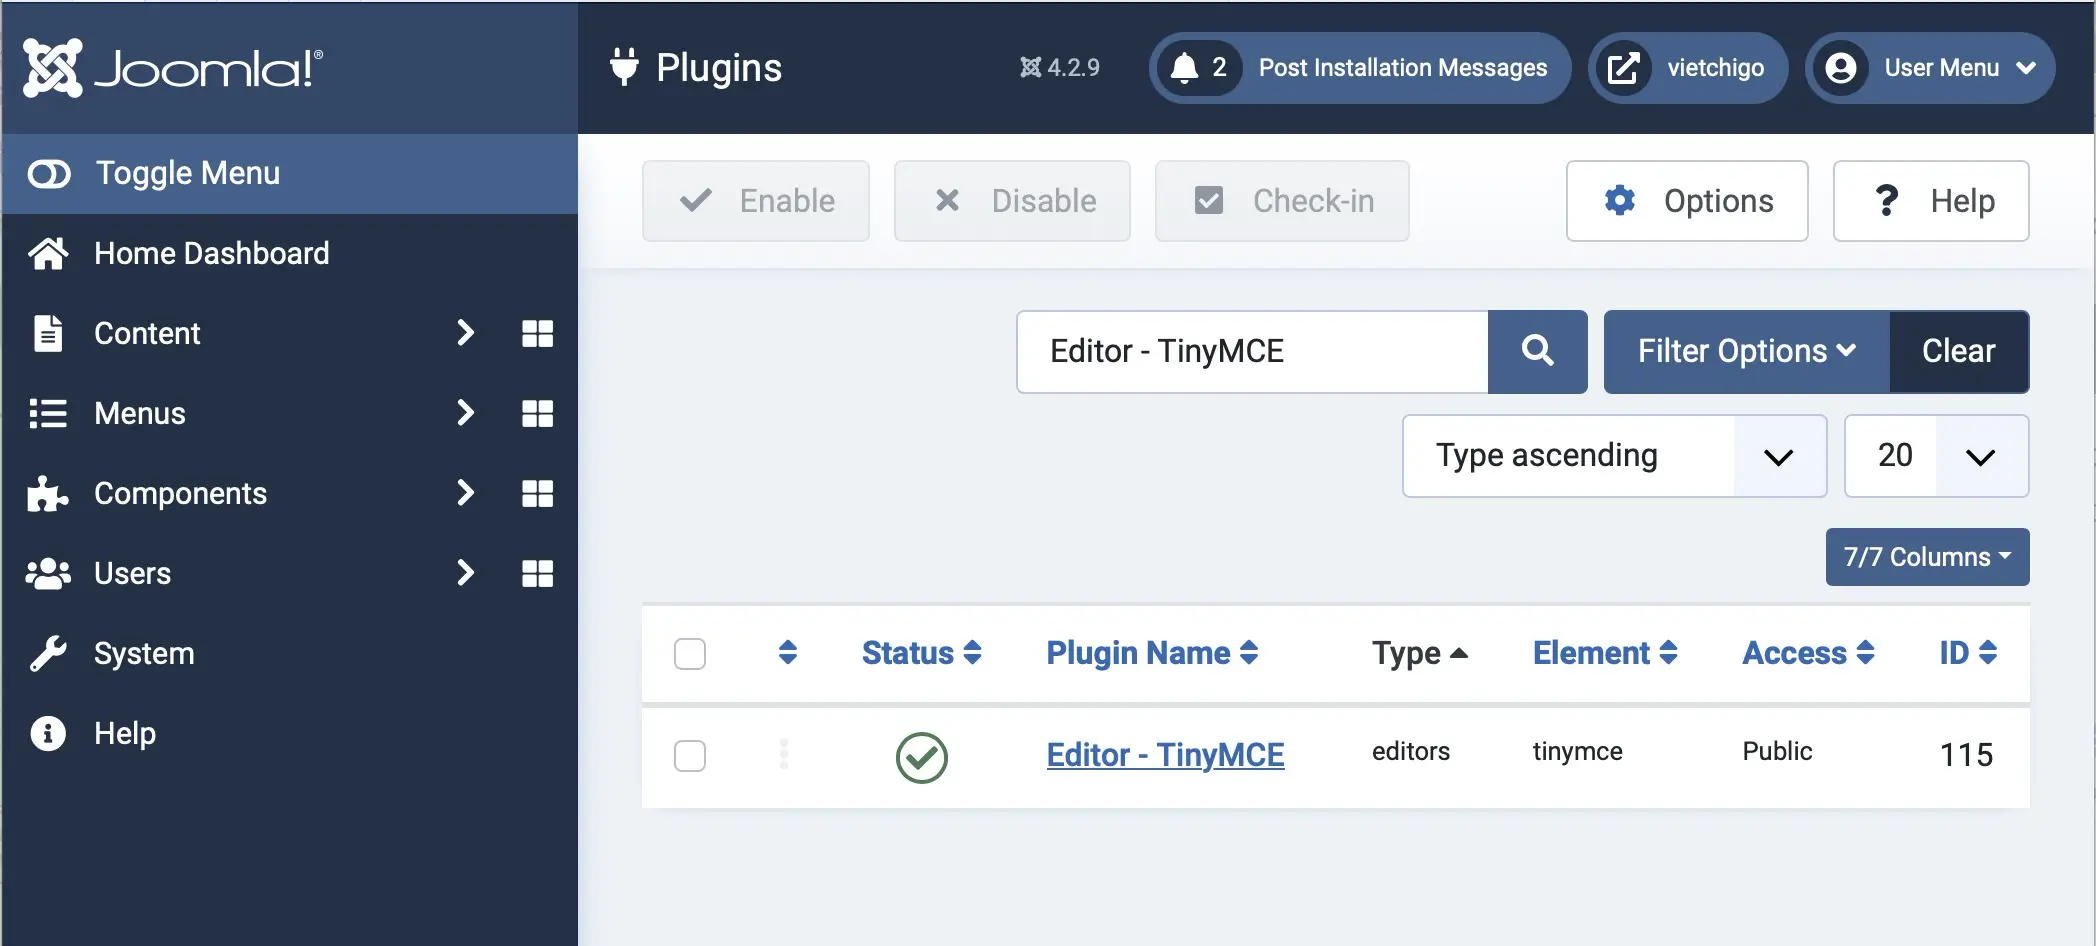Open the 20 items per page dropdown

tap(1935, 456)
